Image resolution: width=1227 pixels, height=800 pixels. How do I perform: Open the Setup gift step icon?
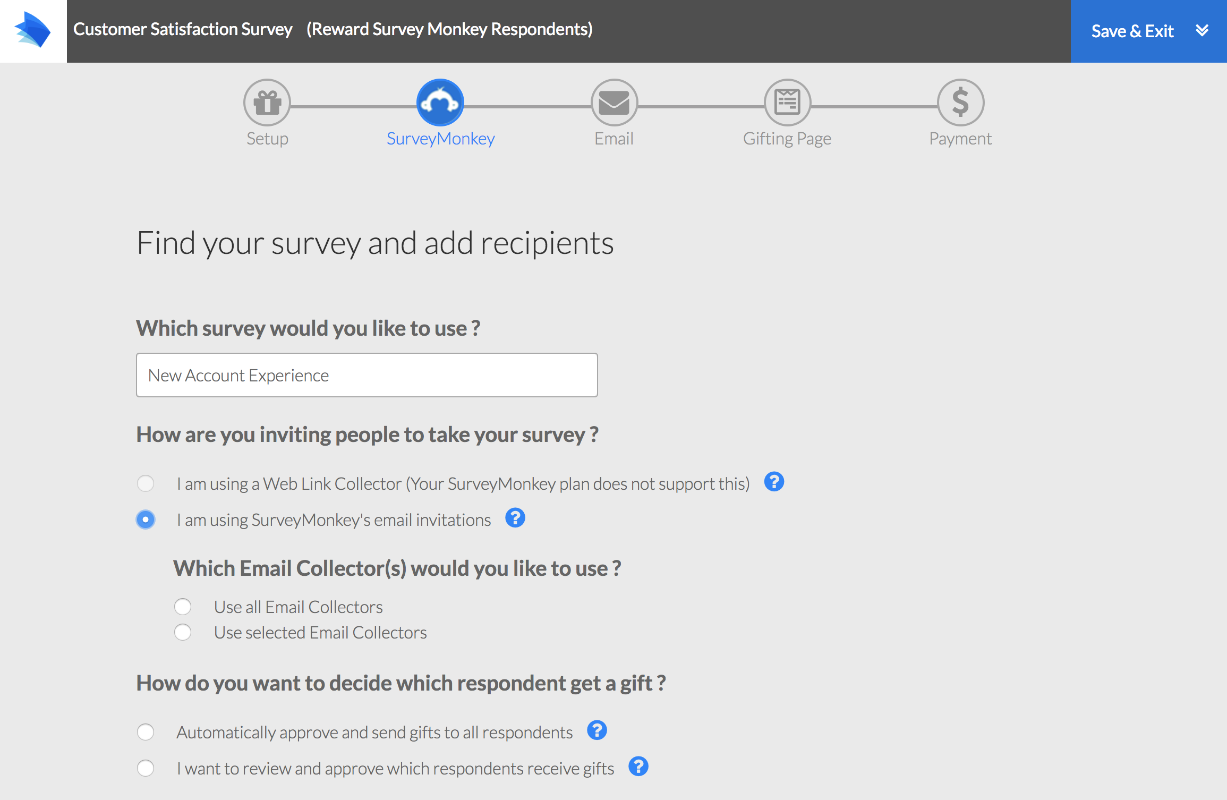(267, 102)
